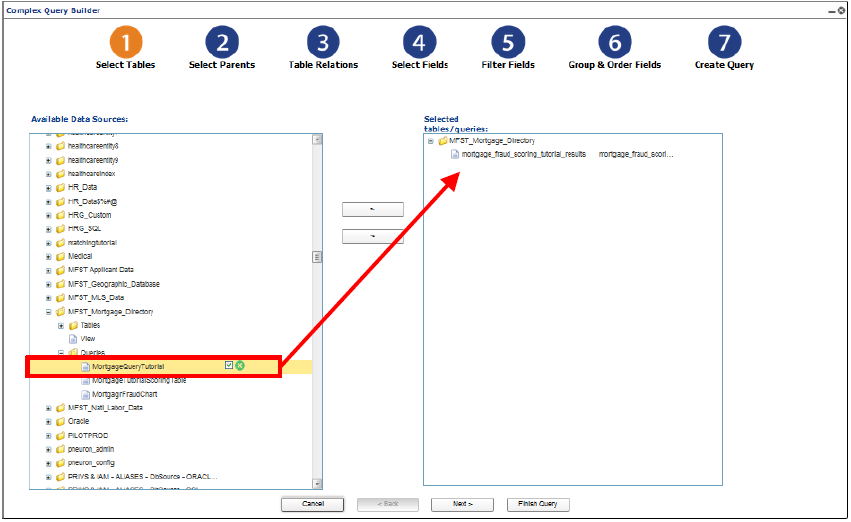
Task: Select the MortgagrFraudChart query
Action: click(124, 394)
